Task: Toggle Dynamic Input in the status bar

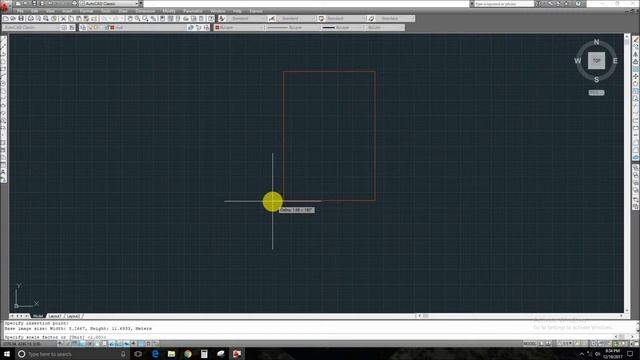Action: coord(126,344)
